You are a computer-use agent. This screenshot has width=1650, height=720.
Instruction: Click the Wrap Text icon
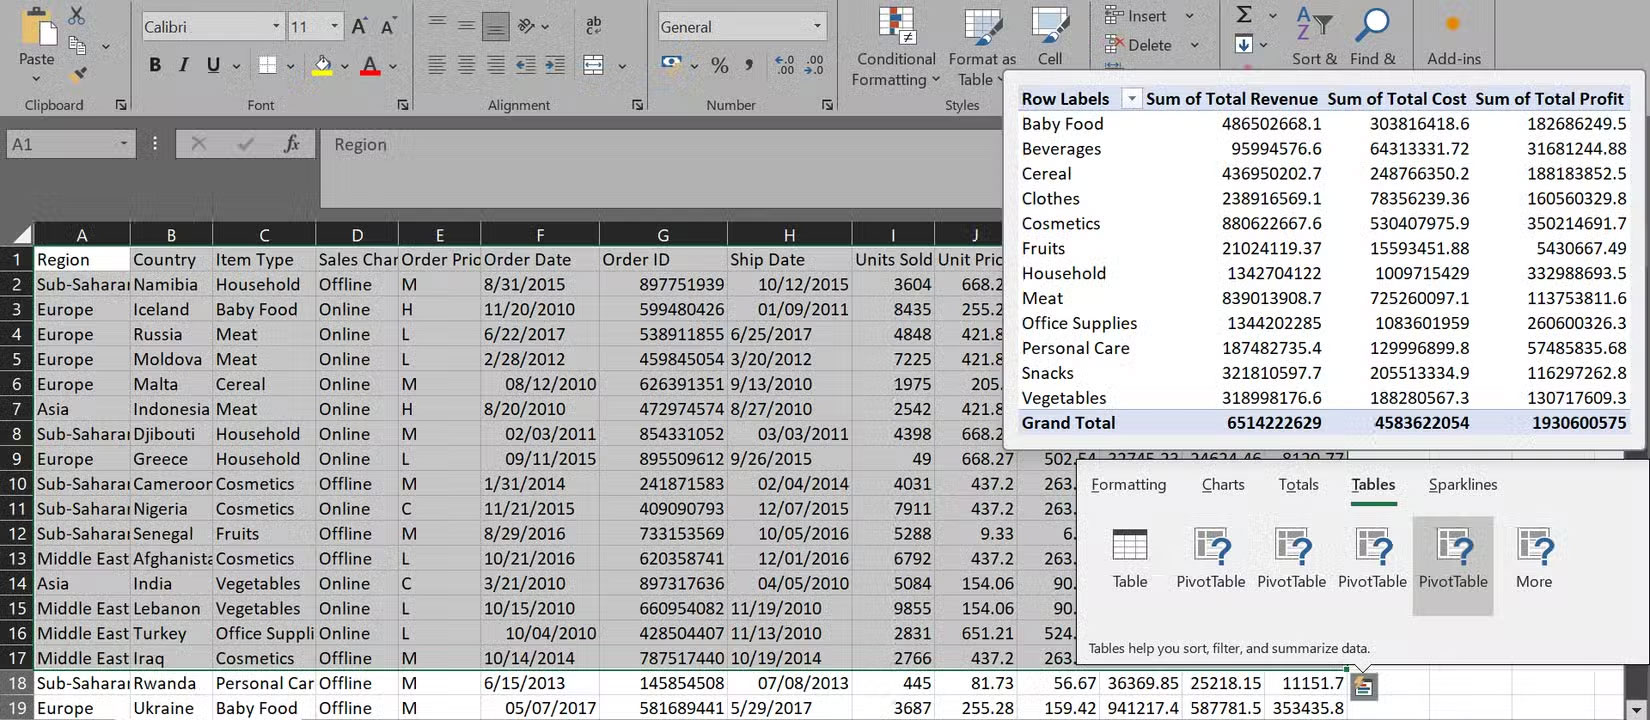click(x=593, y=26)
